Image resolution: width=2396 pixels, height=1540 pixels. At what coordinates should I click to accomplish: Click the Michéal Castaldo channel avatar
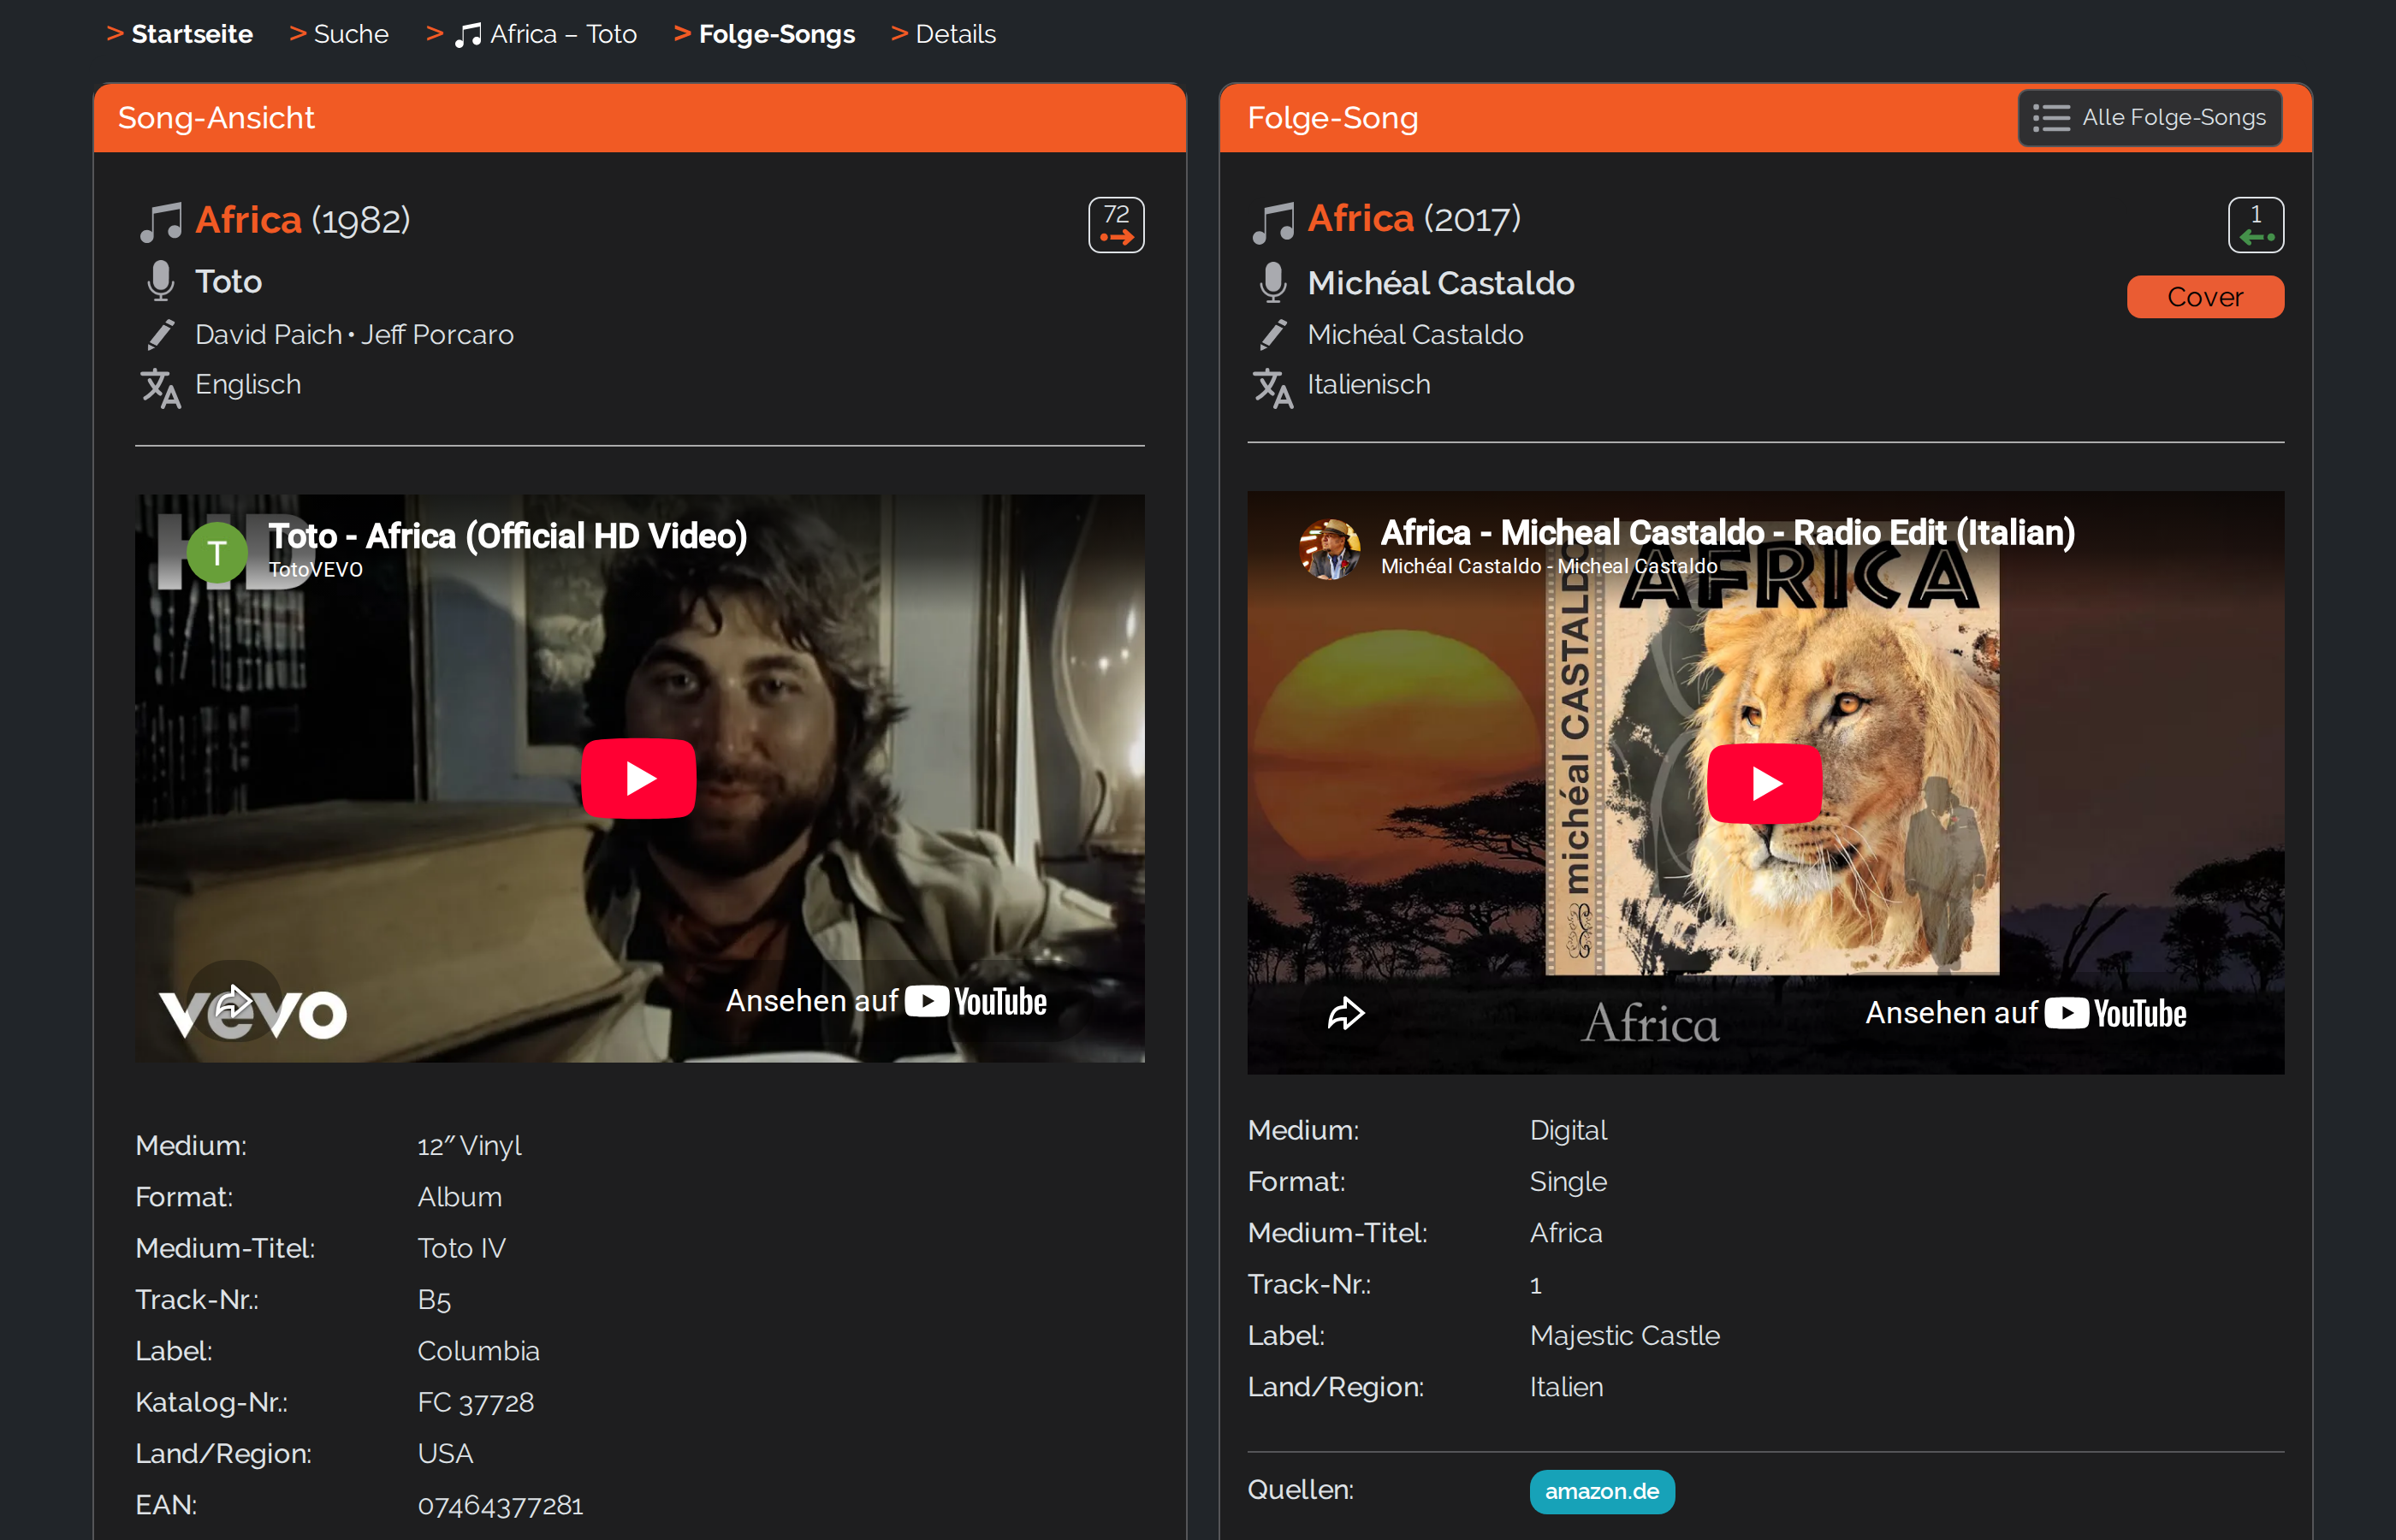[x=1329, y=549]
